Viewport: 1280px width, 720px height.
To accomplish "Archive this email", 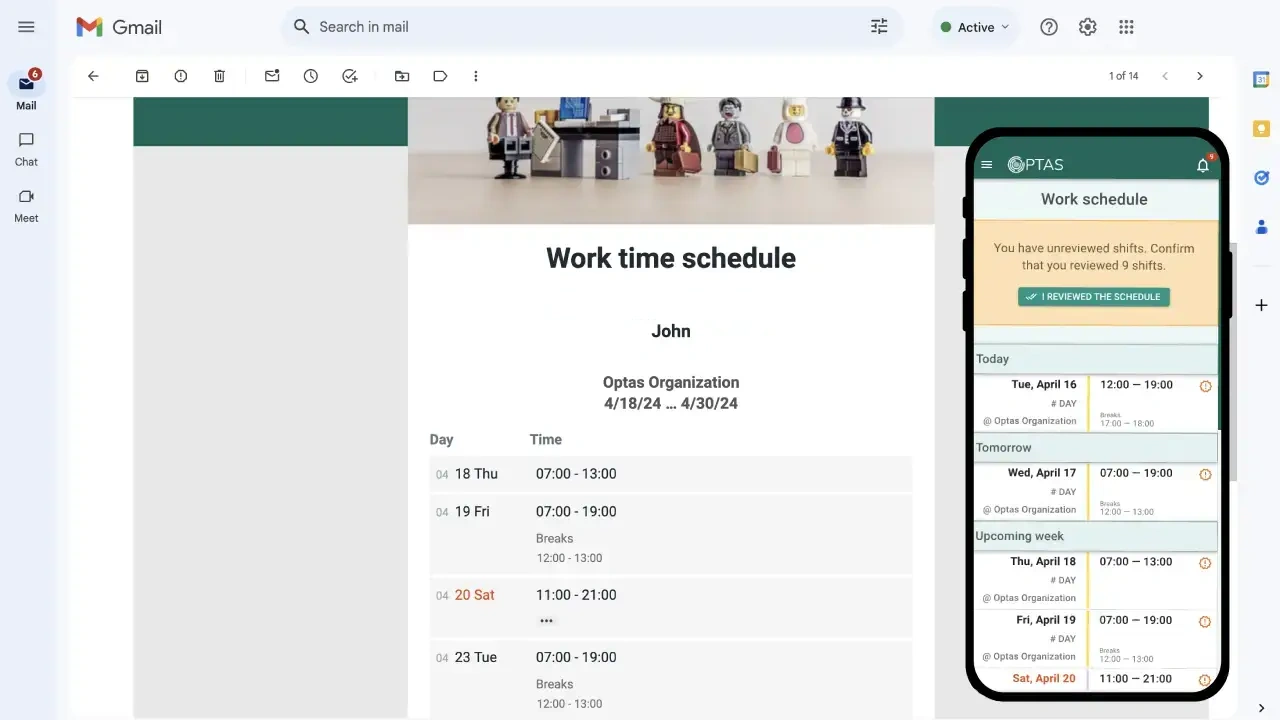I will pyautogui.click(x=142, y=76).
